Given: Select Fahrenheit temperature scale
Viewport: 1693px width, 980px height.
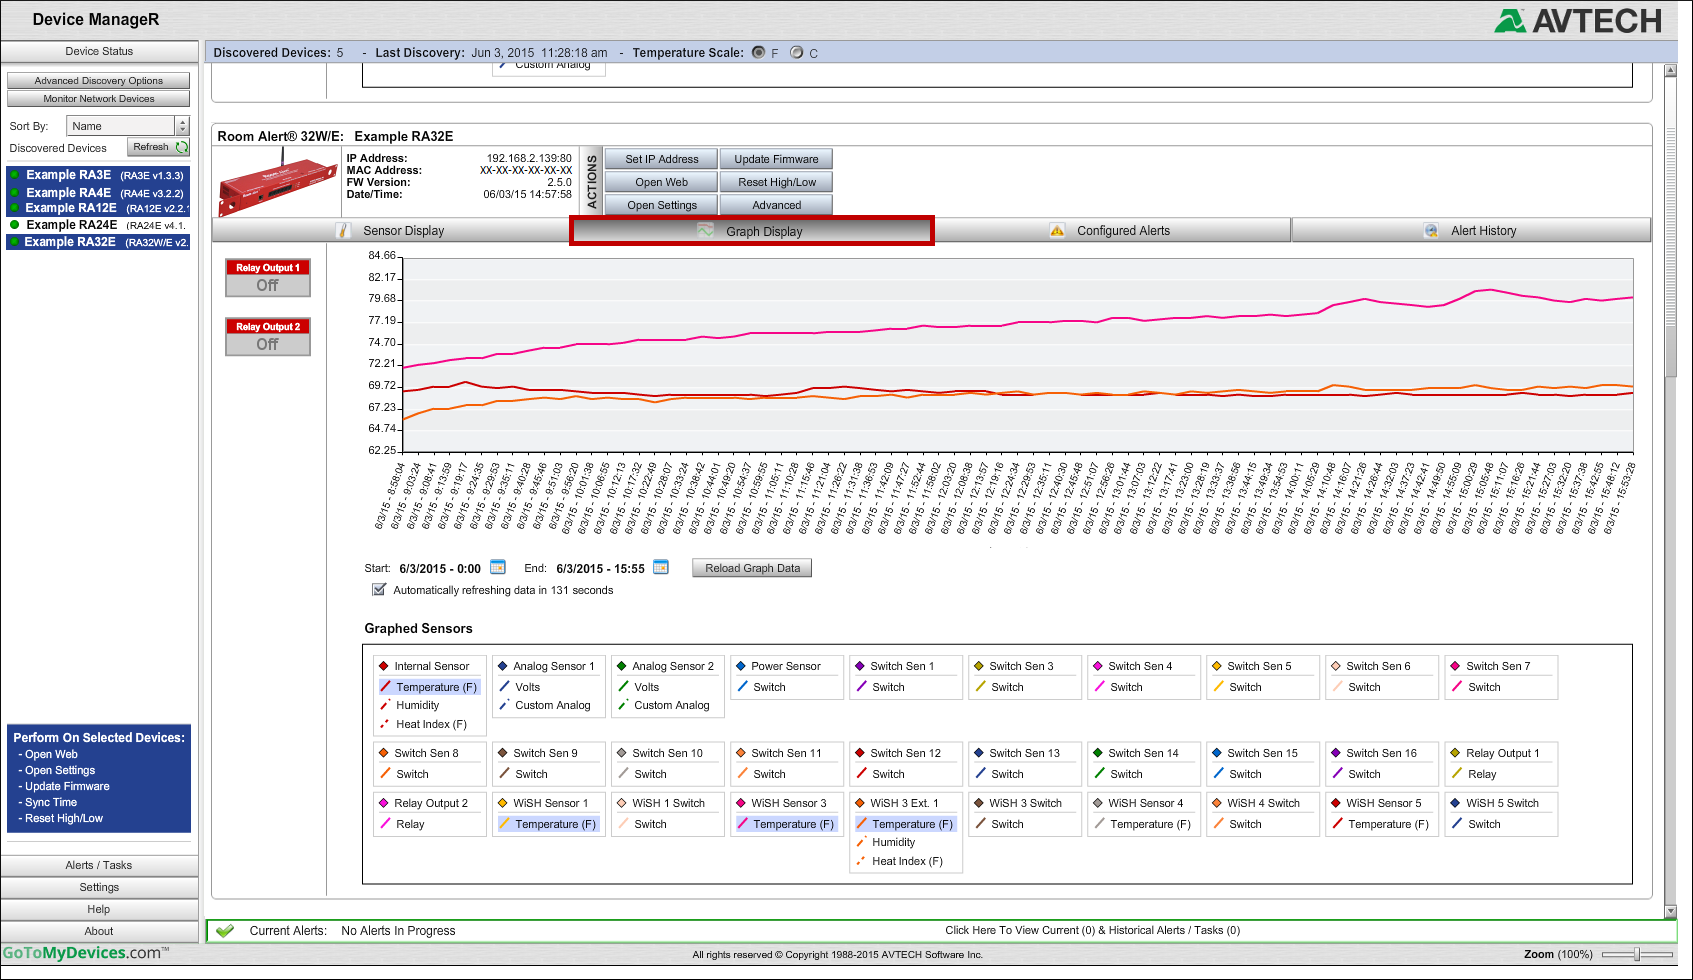Looking at the screenshot, I should (x=759, y=53).
